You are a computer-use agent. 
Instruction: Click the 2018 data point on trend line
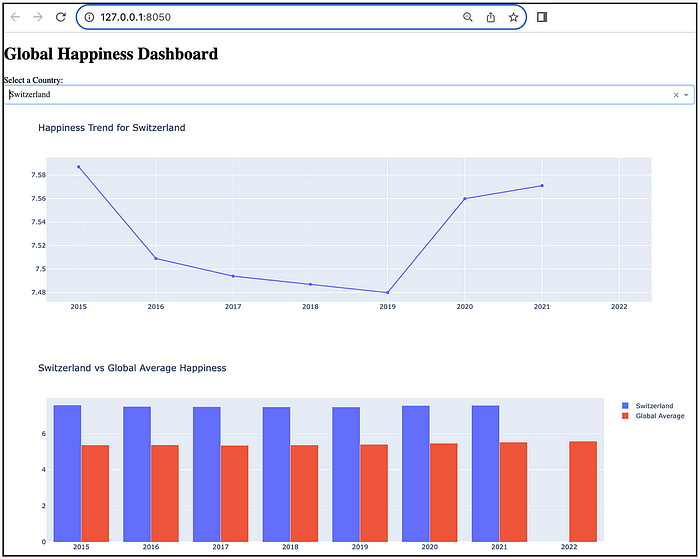[x=310, y=284]
